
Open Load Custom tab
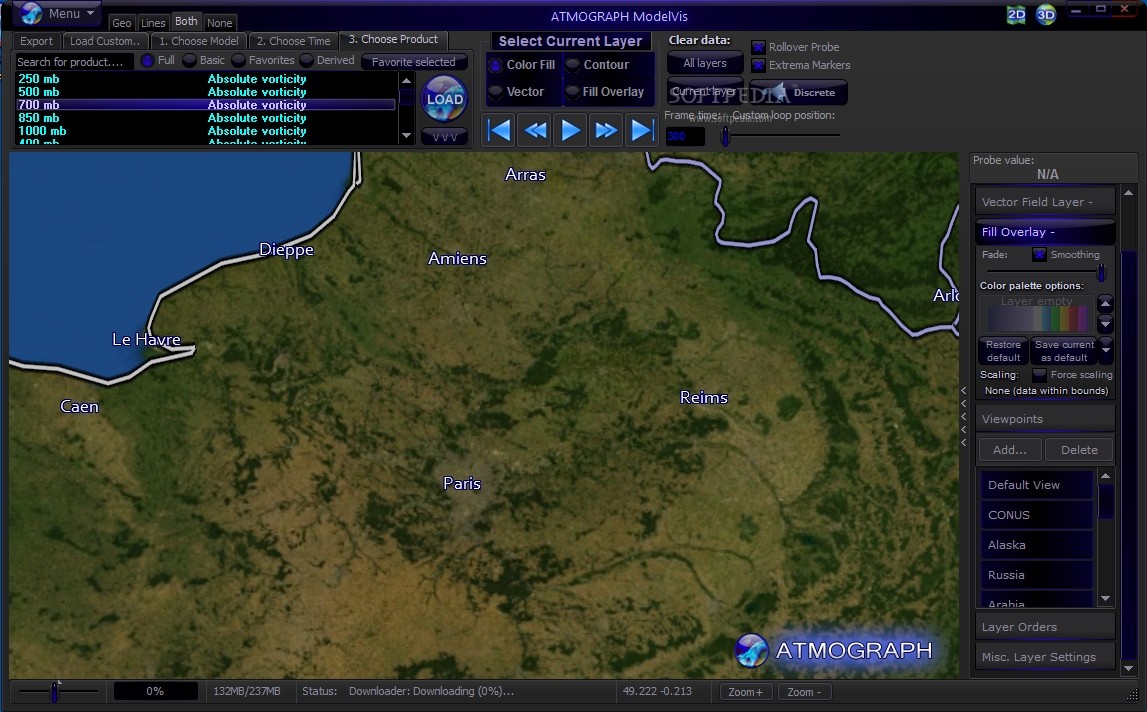[x=105, y=41]
